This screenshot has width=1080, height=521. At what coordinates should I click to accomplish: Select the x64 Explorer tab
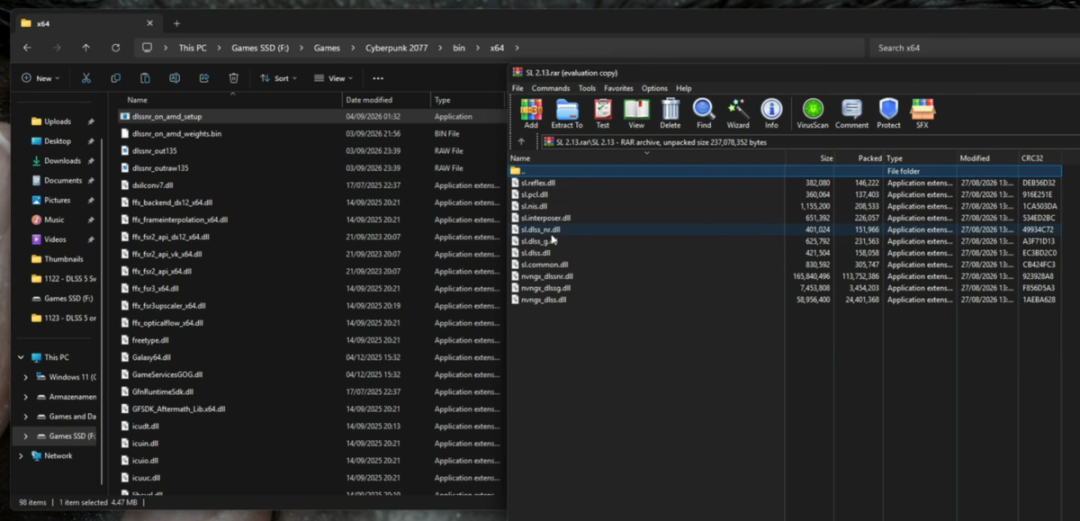pyautogui.click(x=87, y=23)
